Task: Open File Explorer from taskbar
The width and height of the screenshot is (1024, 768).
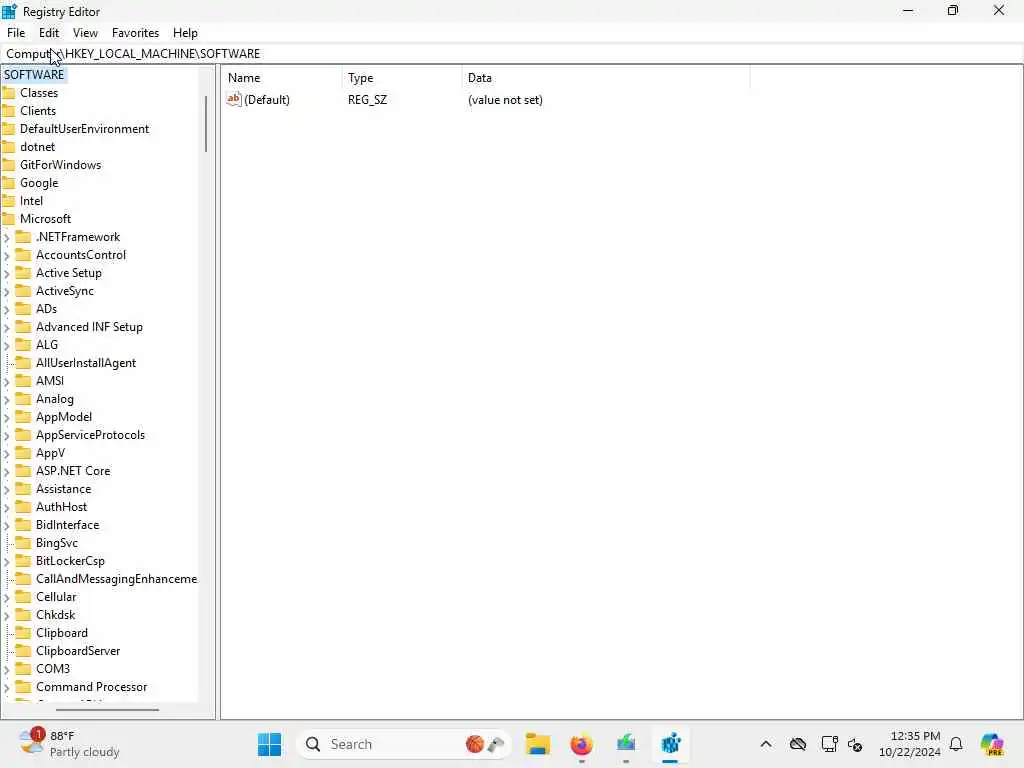Action: point(537,744)
